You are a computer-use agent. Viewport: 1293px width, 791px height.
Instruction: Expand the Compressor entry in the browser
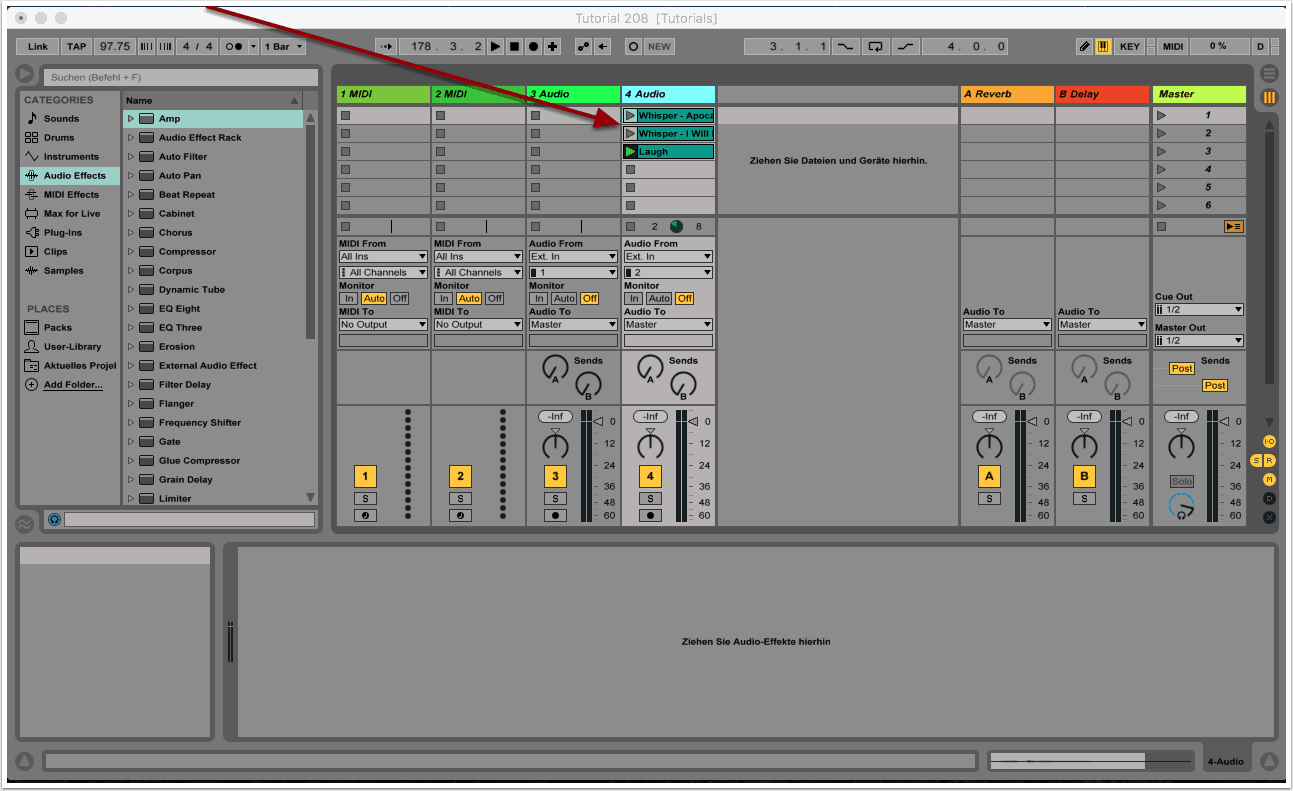point(130,252)
